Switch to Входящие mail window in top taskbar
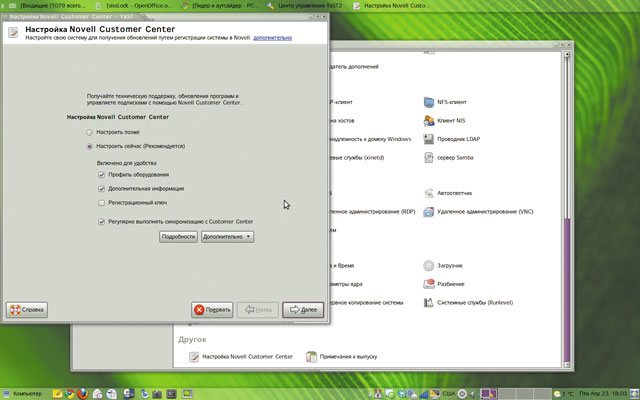The image size is (640, 400). (x=48, y=6)
